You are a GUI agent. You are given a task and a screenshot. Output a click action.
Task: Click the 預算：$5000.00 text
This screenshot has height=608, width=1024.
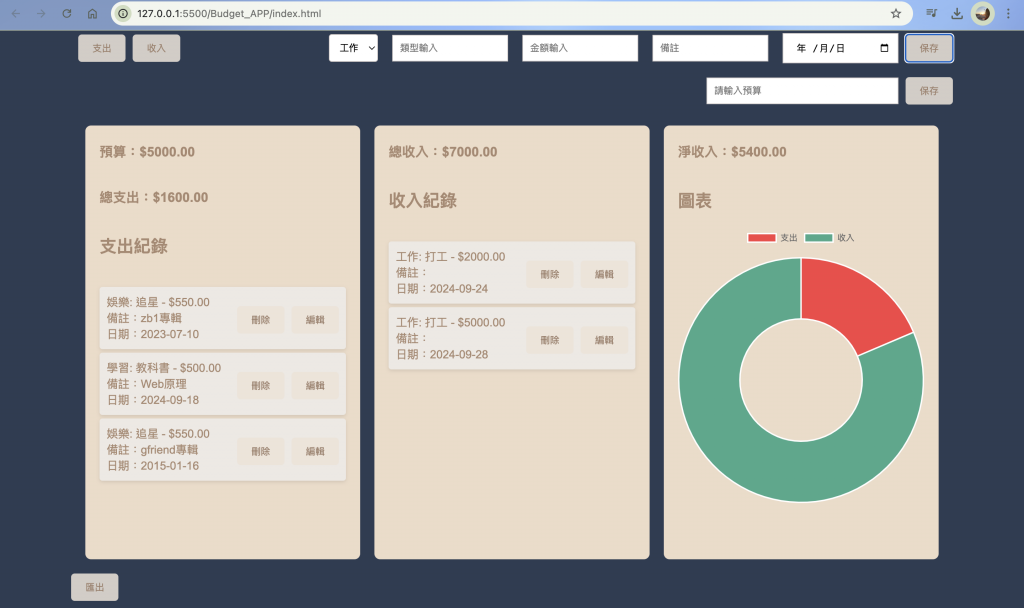(147, 152)
